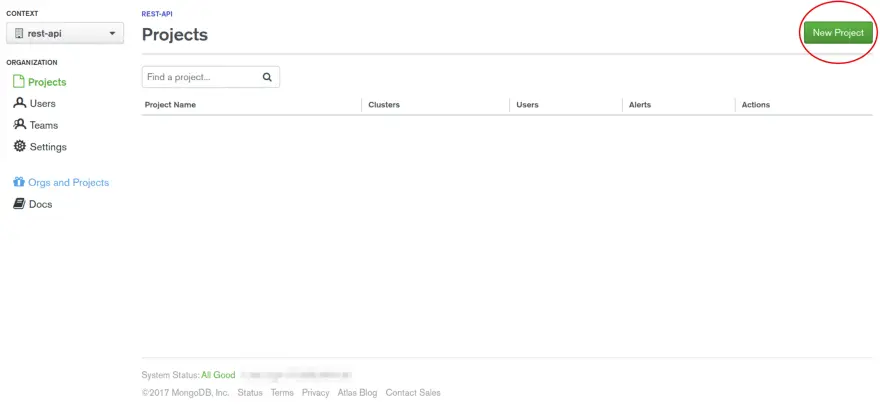
Task: Open Projects in the organization sidebar
Action: [x=47, y=82]
